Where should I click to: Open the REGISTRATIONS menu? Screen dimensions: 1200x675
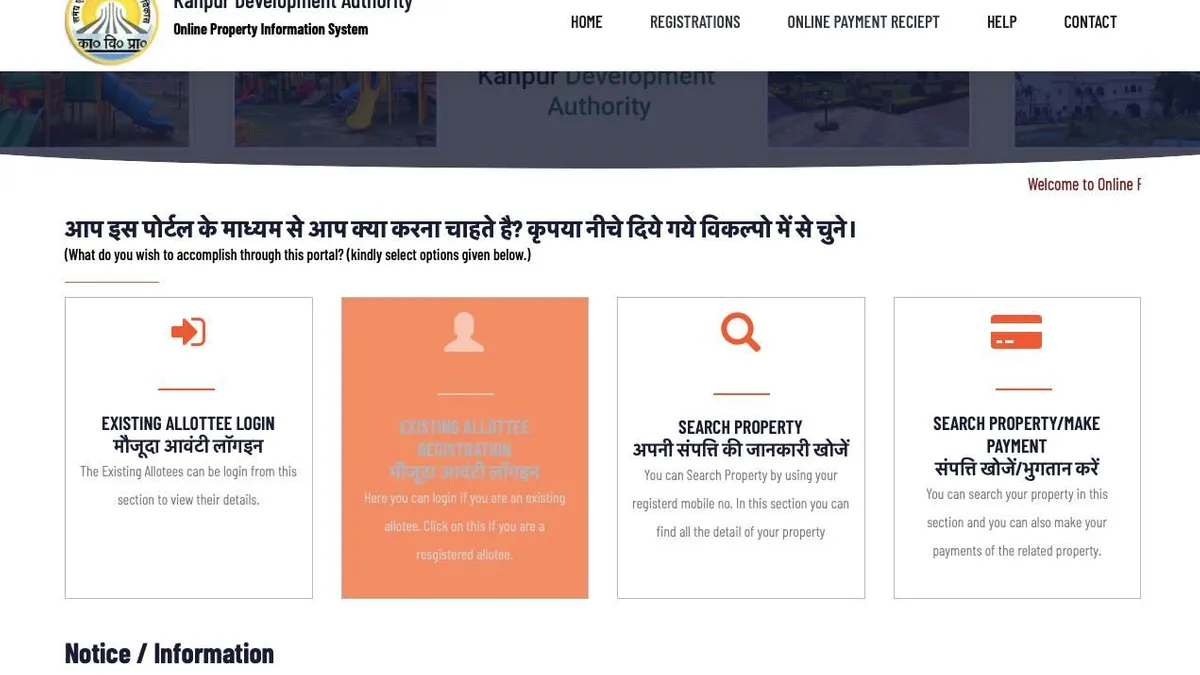[695, 22]
